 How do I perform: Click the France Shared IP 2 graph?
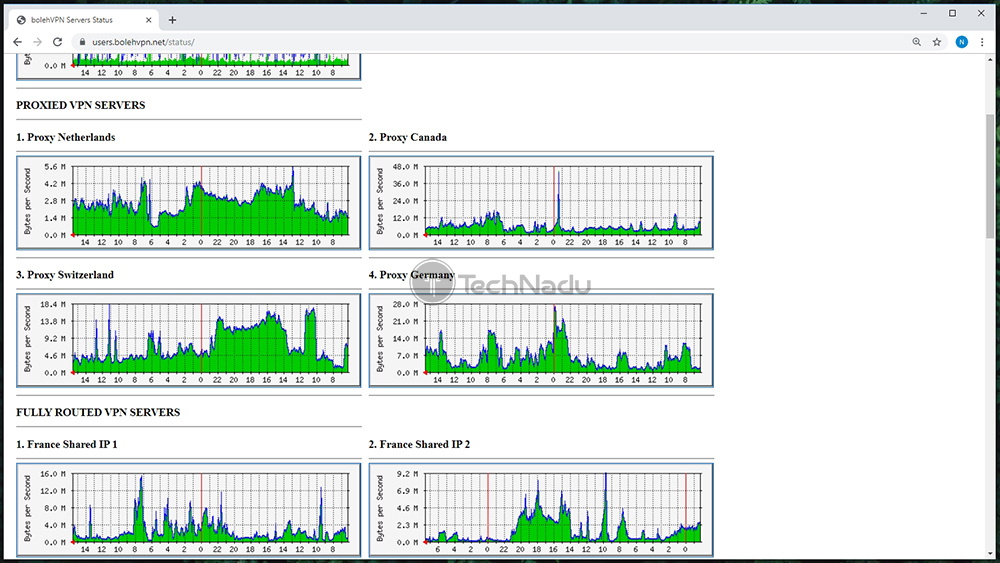[541, 510]
